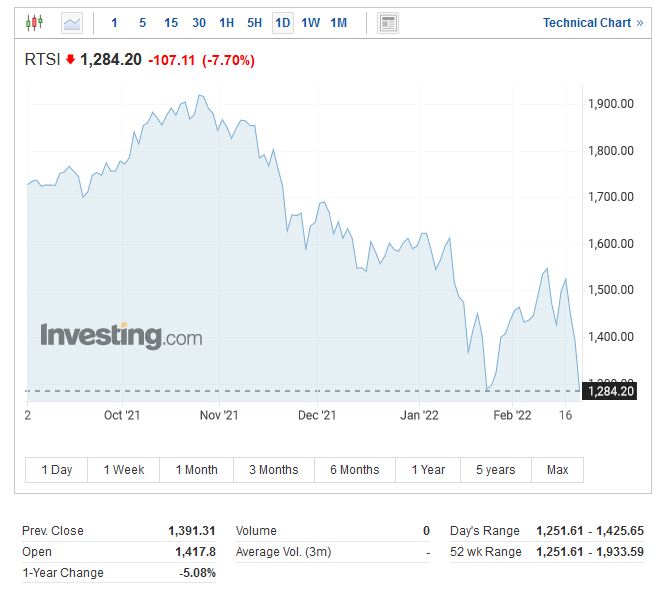The height and width of the screenshot is (605, 671).
Task: Select the 5 years range button
Action: click(x=496, y=470)
